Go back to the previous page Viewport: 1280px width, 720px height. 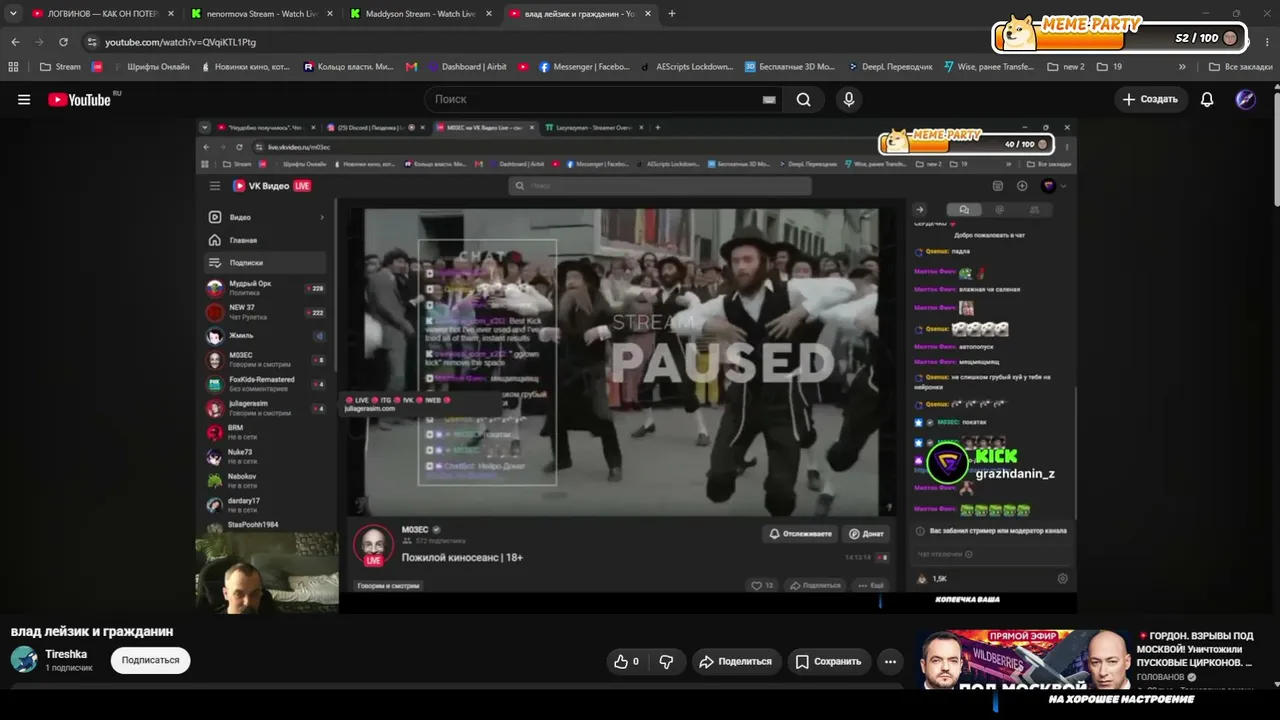pos(15,42)
